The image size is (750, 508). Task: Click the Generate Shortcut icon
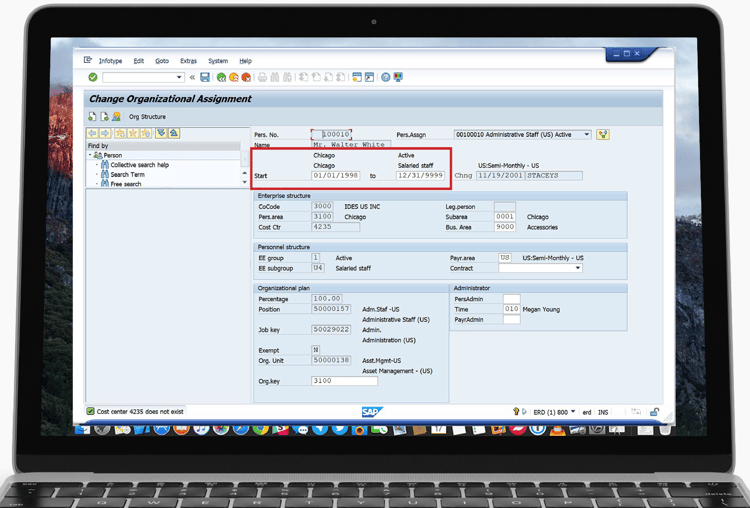click(x=369, y=77)
